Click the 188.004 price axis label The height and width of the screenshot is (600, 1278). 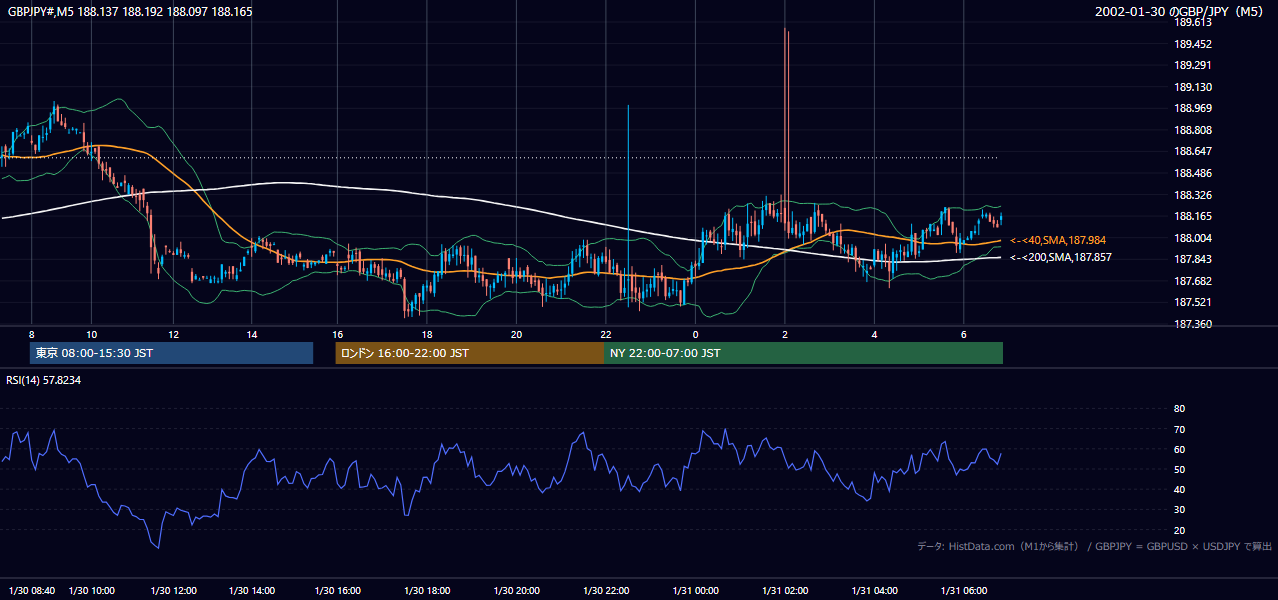click(1193, 238)
